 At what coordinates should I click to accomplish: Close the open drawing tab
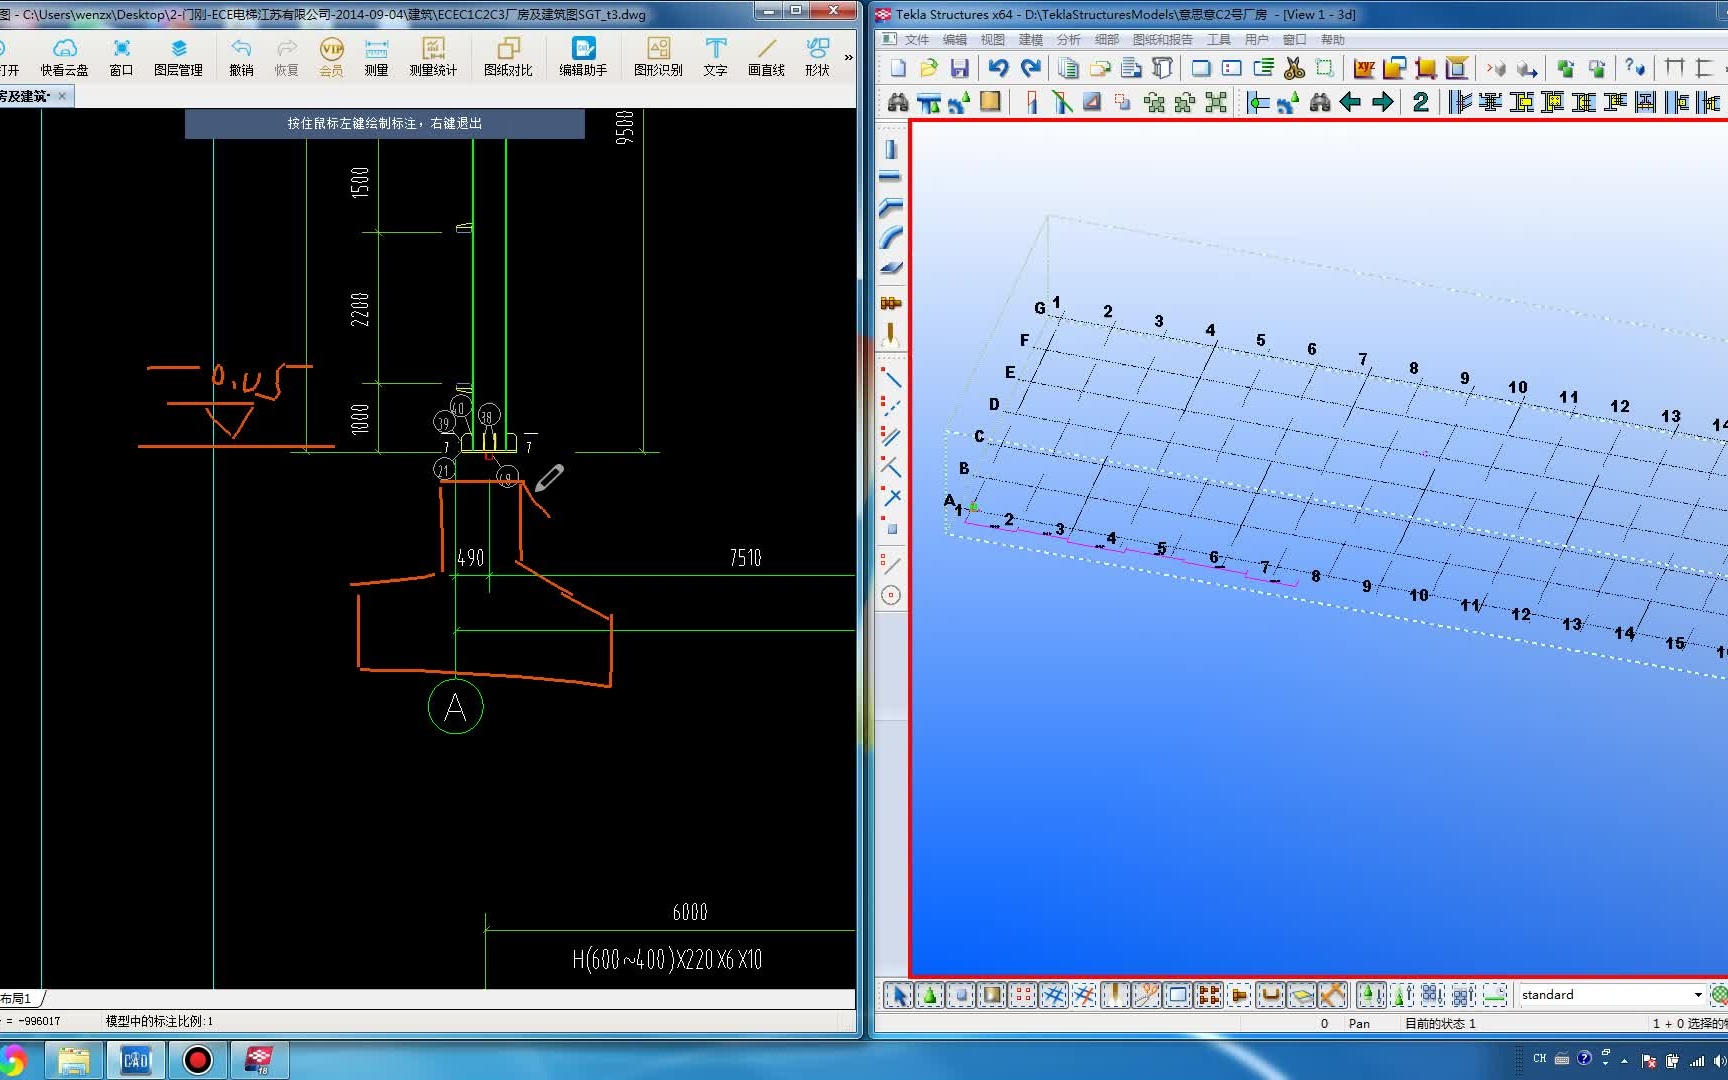click(62, 96)
